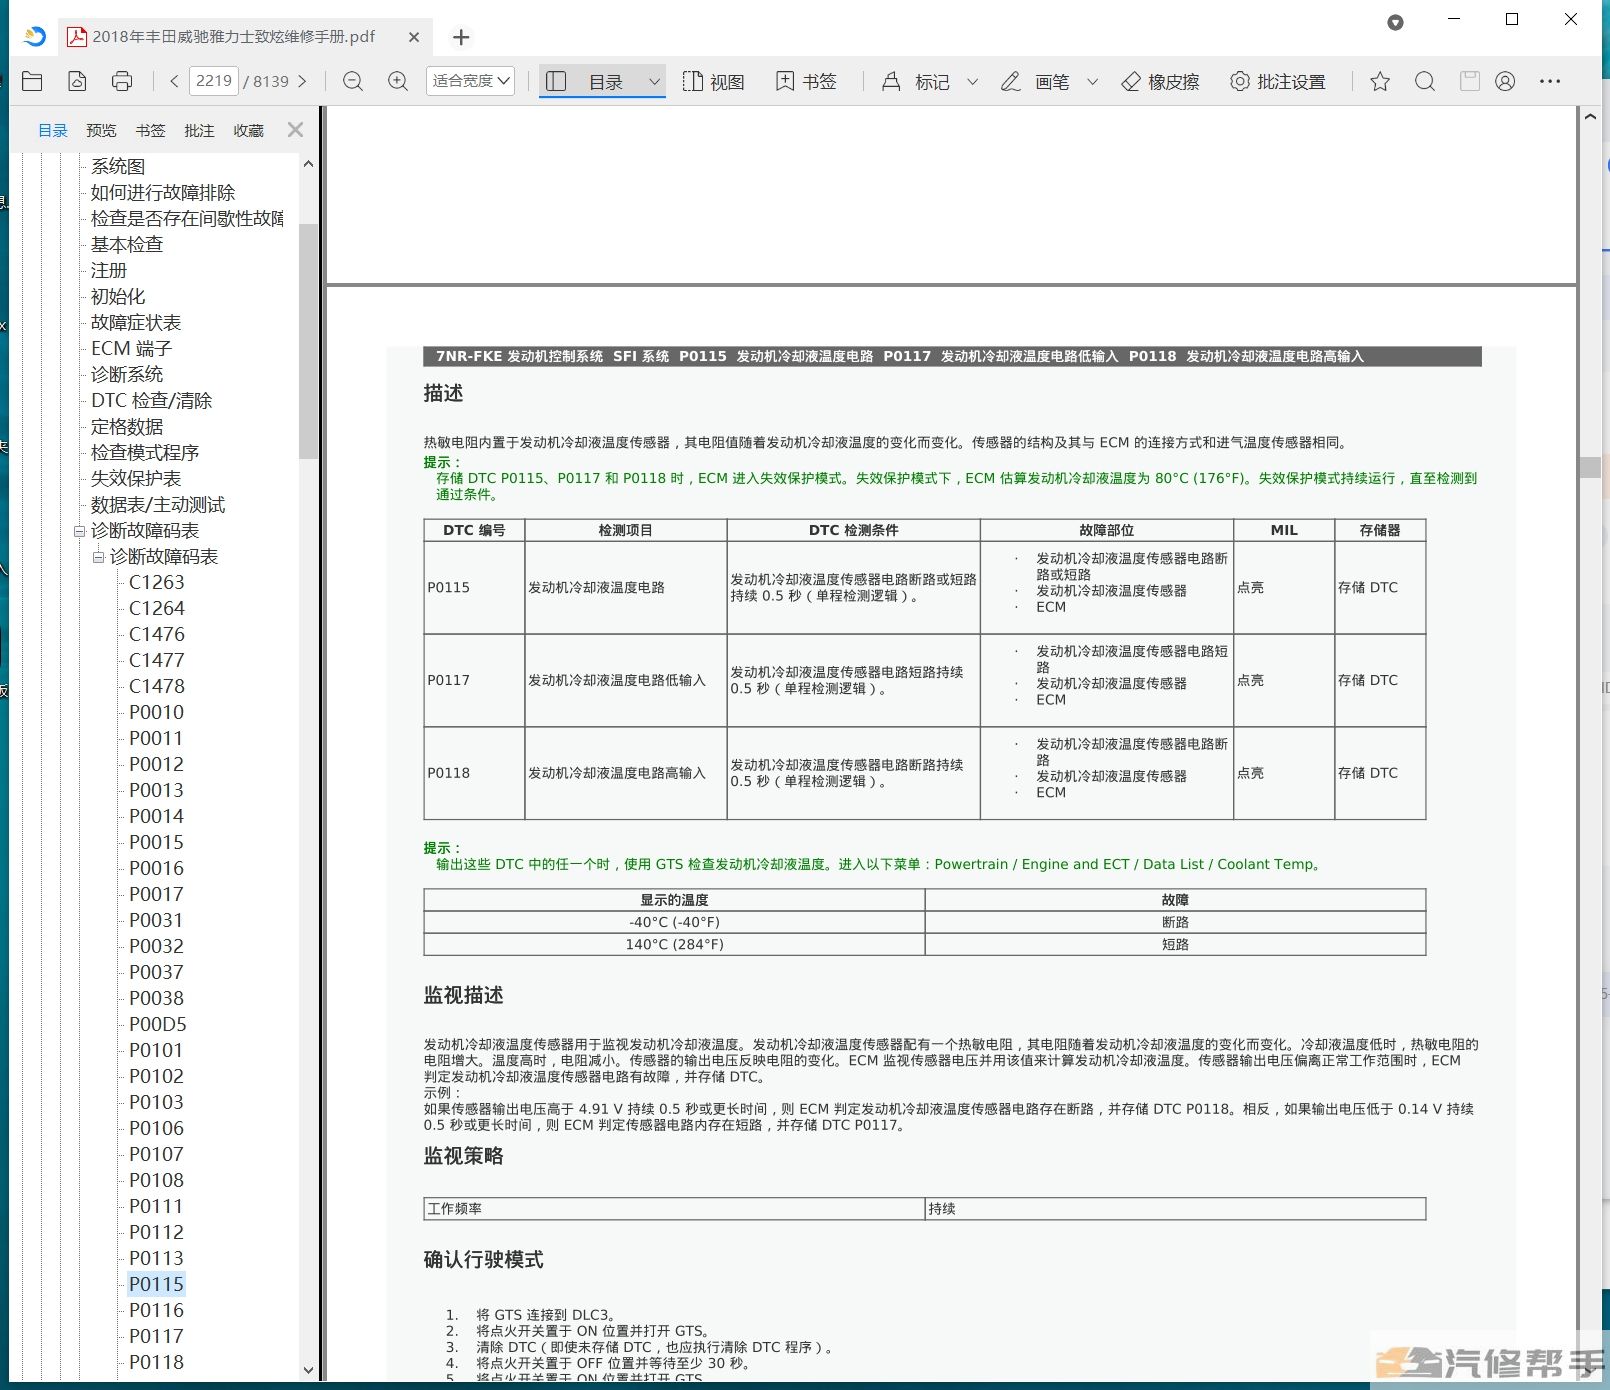This screenshot has height=1390, width=1610.
Task: Click the zoom in magnifier
Action: pos(398,81)
